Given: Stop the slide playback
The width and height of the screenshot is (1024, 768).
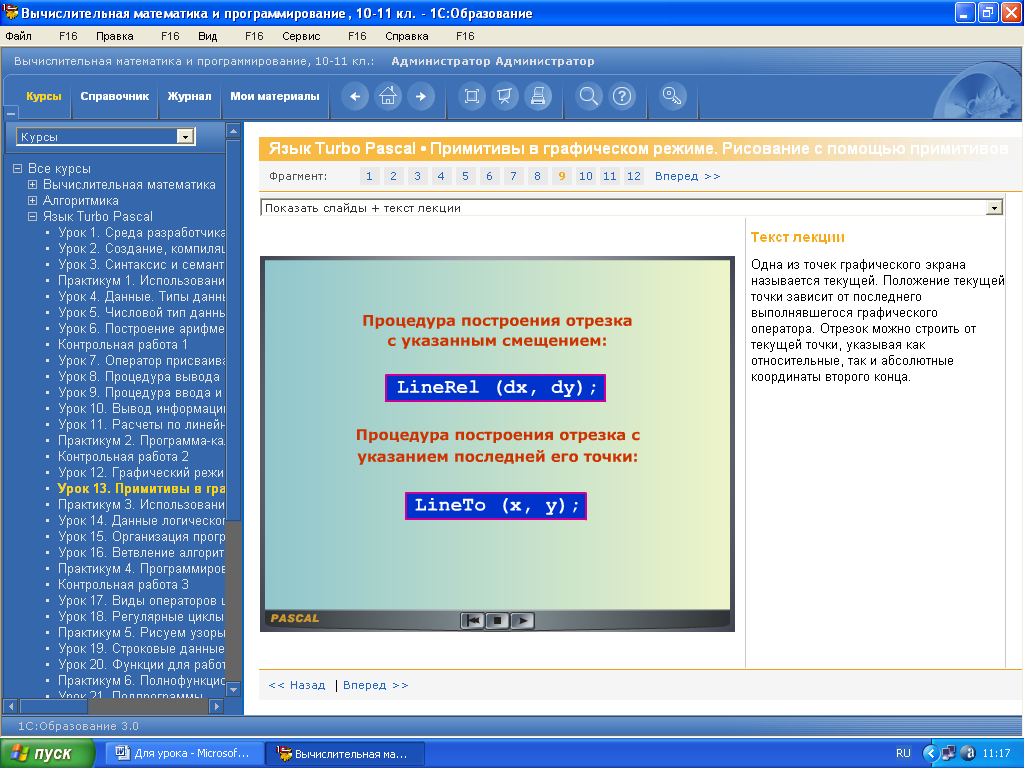Looking at the screenshot, I should click(497, 620).
